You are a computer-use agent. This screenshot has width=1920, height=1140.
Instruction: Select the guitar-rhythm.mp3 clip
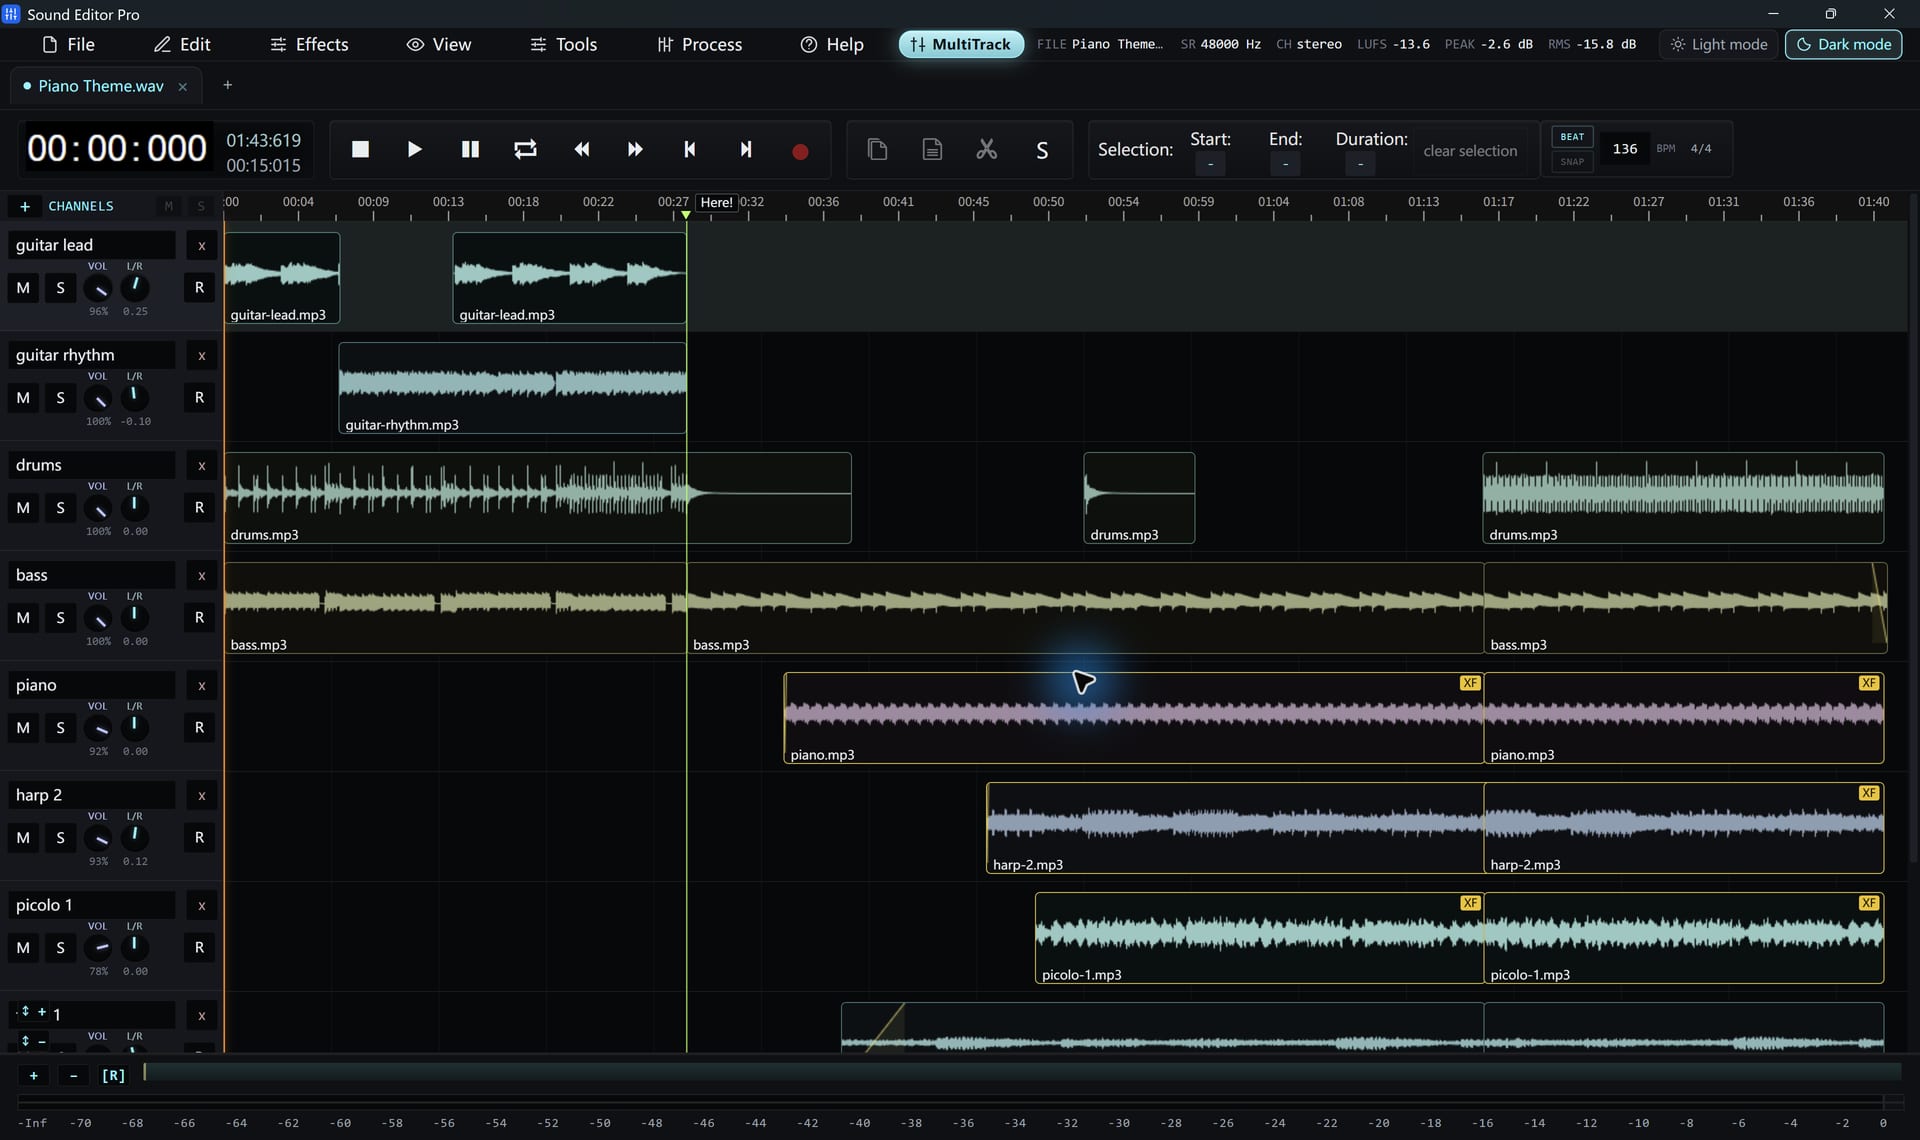(512, 388)
